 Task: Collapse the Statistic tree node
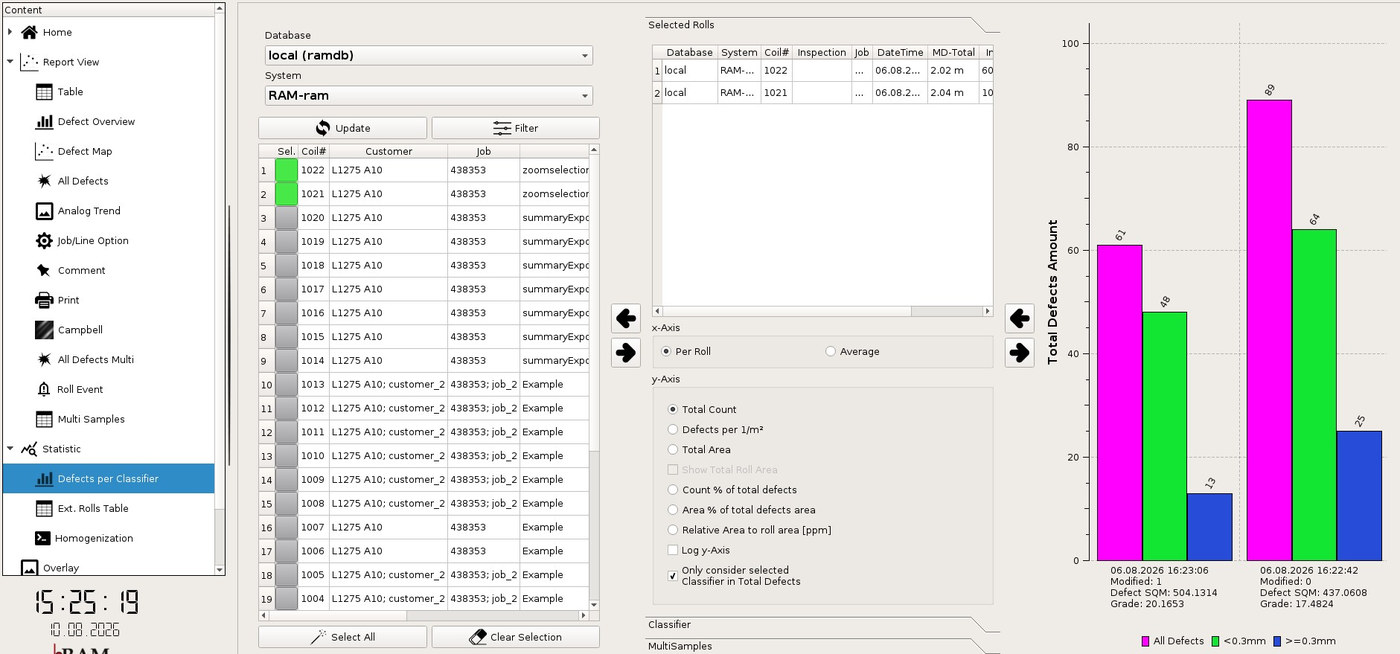[x=10, y=449]
